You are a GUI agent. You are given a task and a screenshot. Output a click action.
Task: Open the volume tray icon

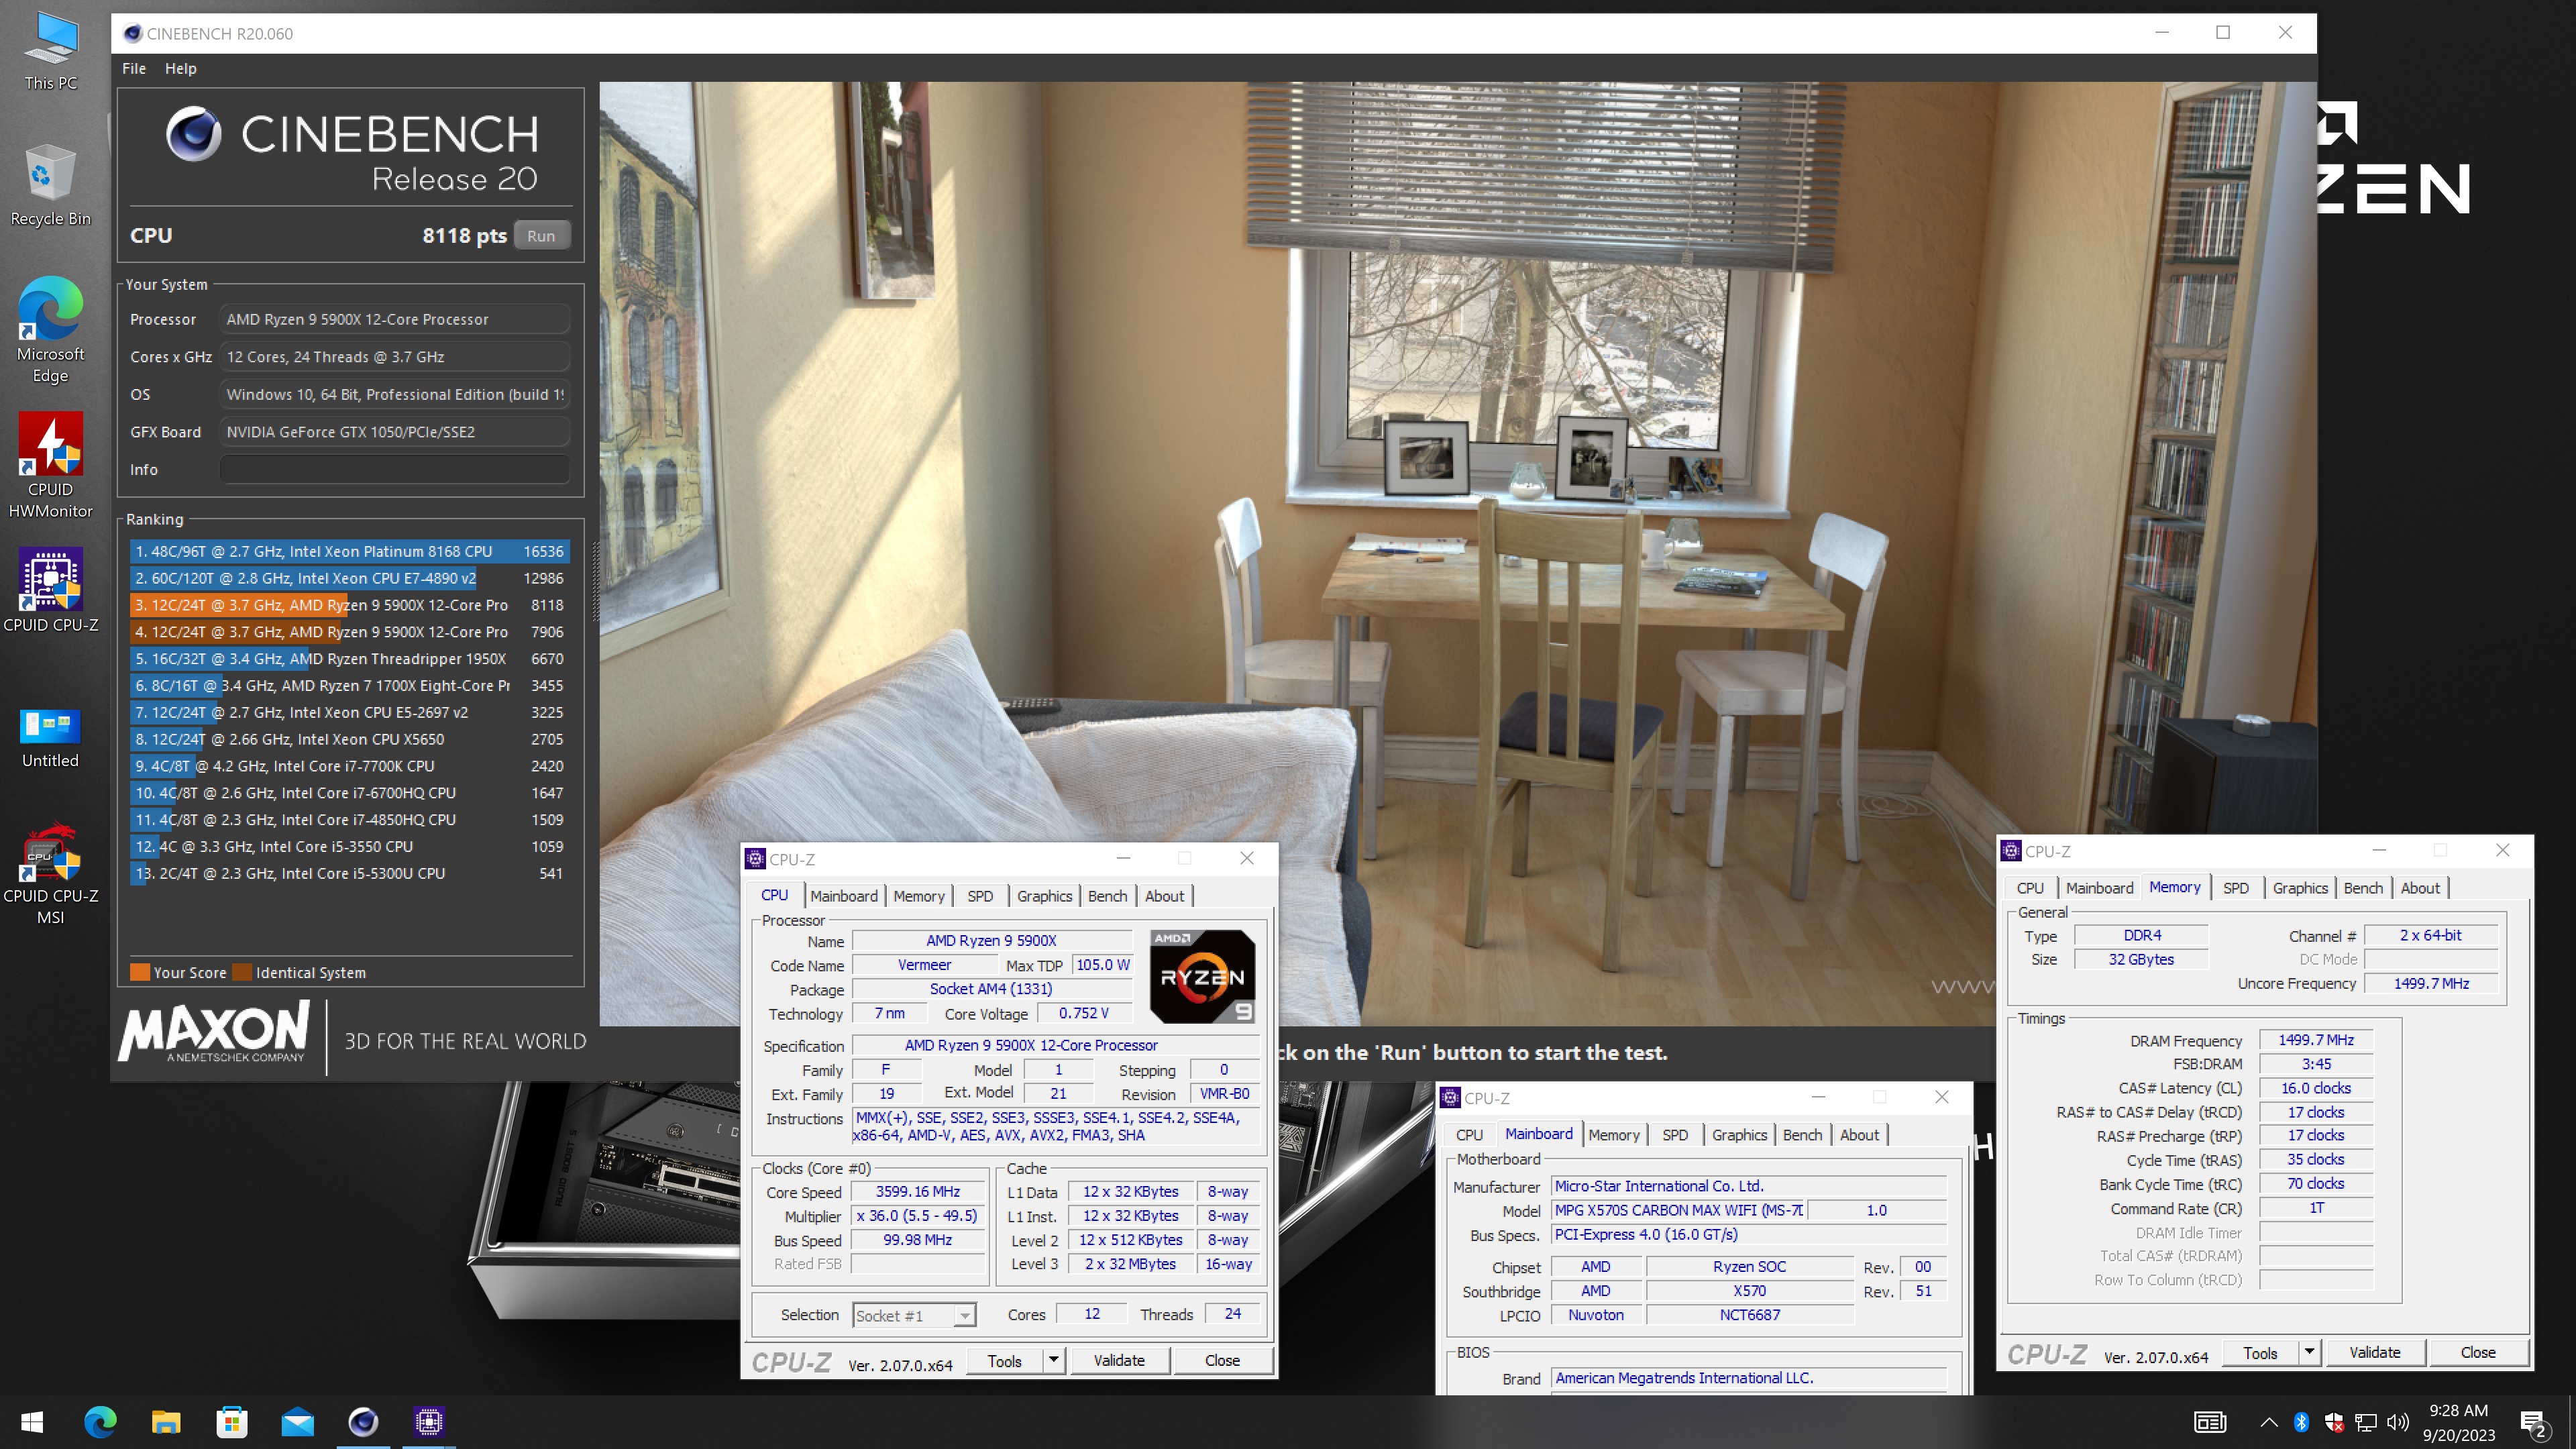(2397, 1422)
